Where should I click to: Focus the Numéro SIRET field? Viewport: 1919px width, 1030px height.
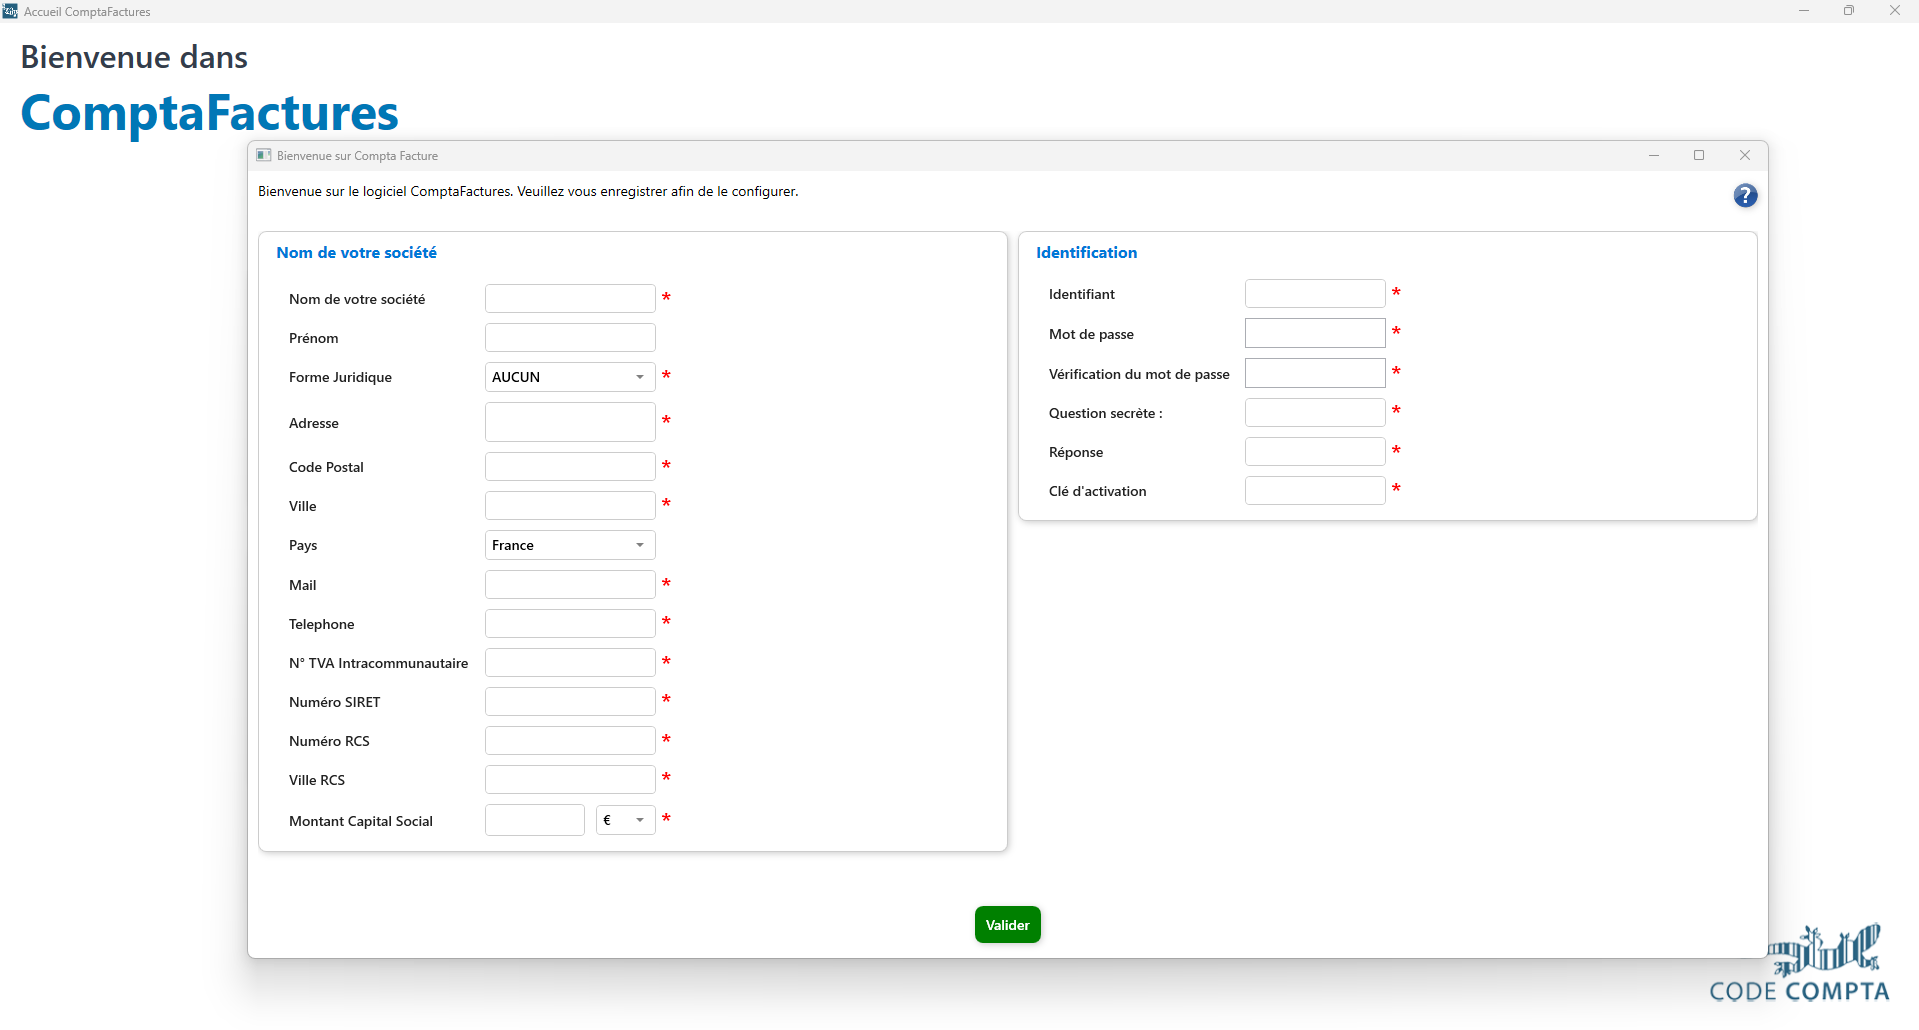(570, 702)
